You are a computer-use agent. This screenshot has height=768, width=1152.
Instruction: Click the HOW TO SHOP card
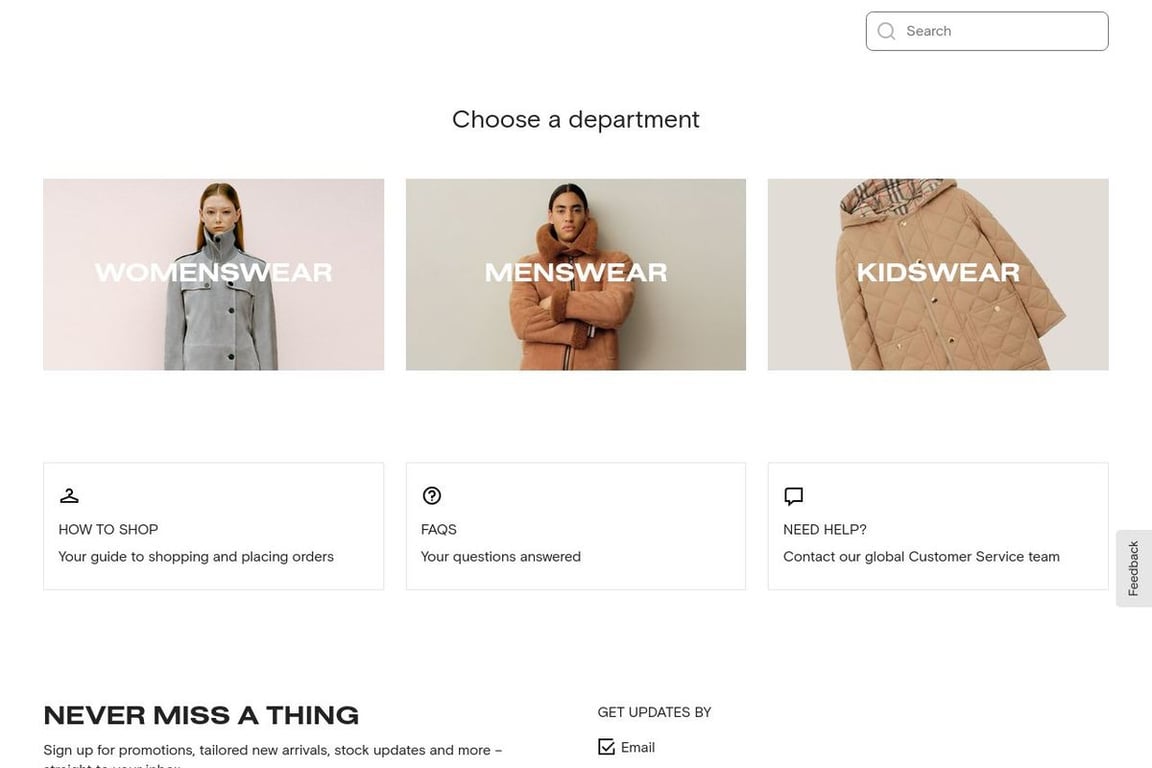coord(213,525)
